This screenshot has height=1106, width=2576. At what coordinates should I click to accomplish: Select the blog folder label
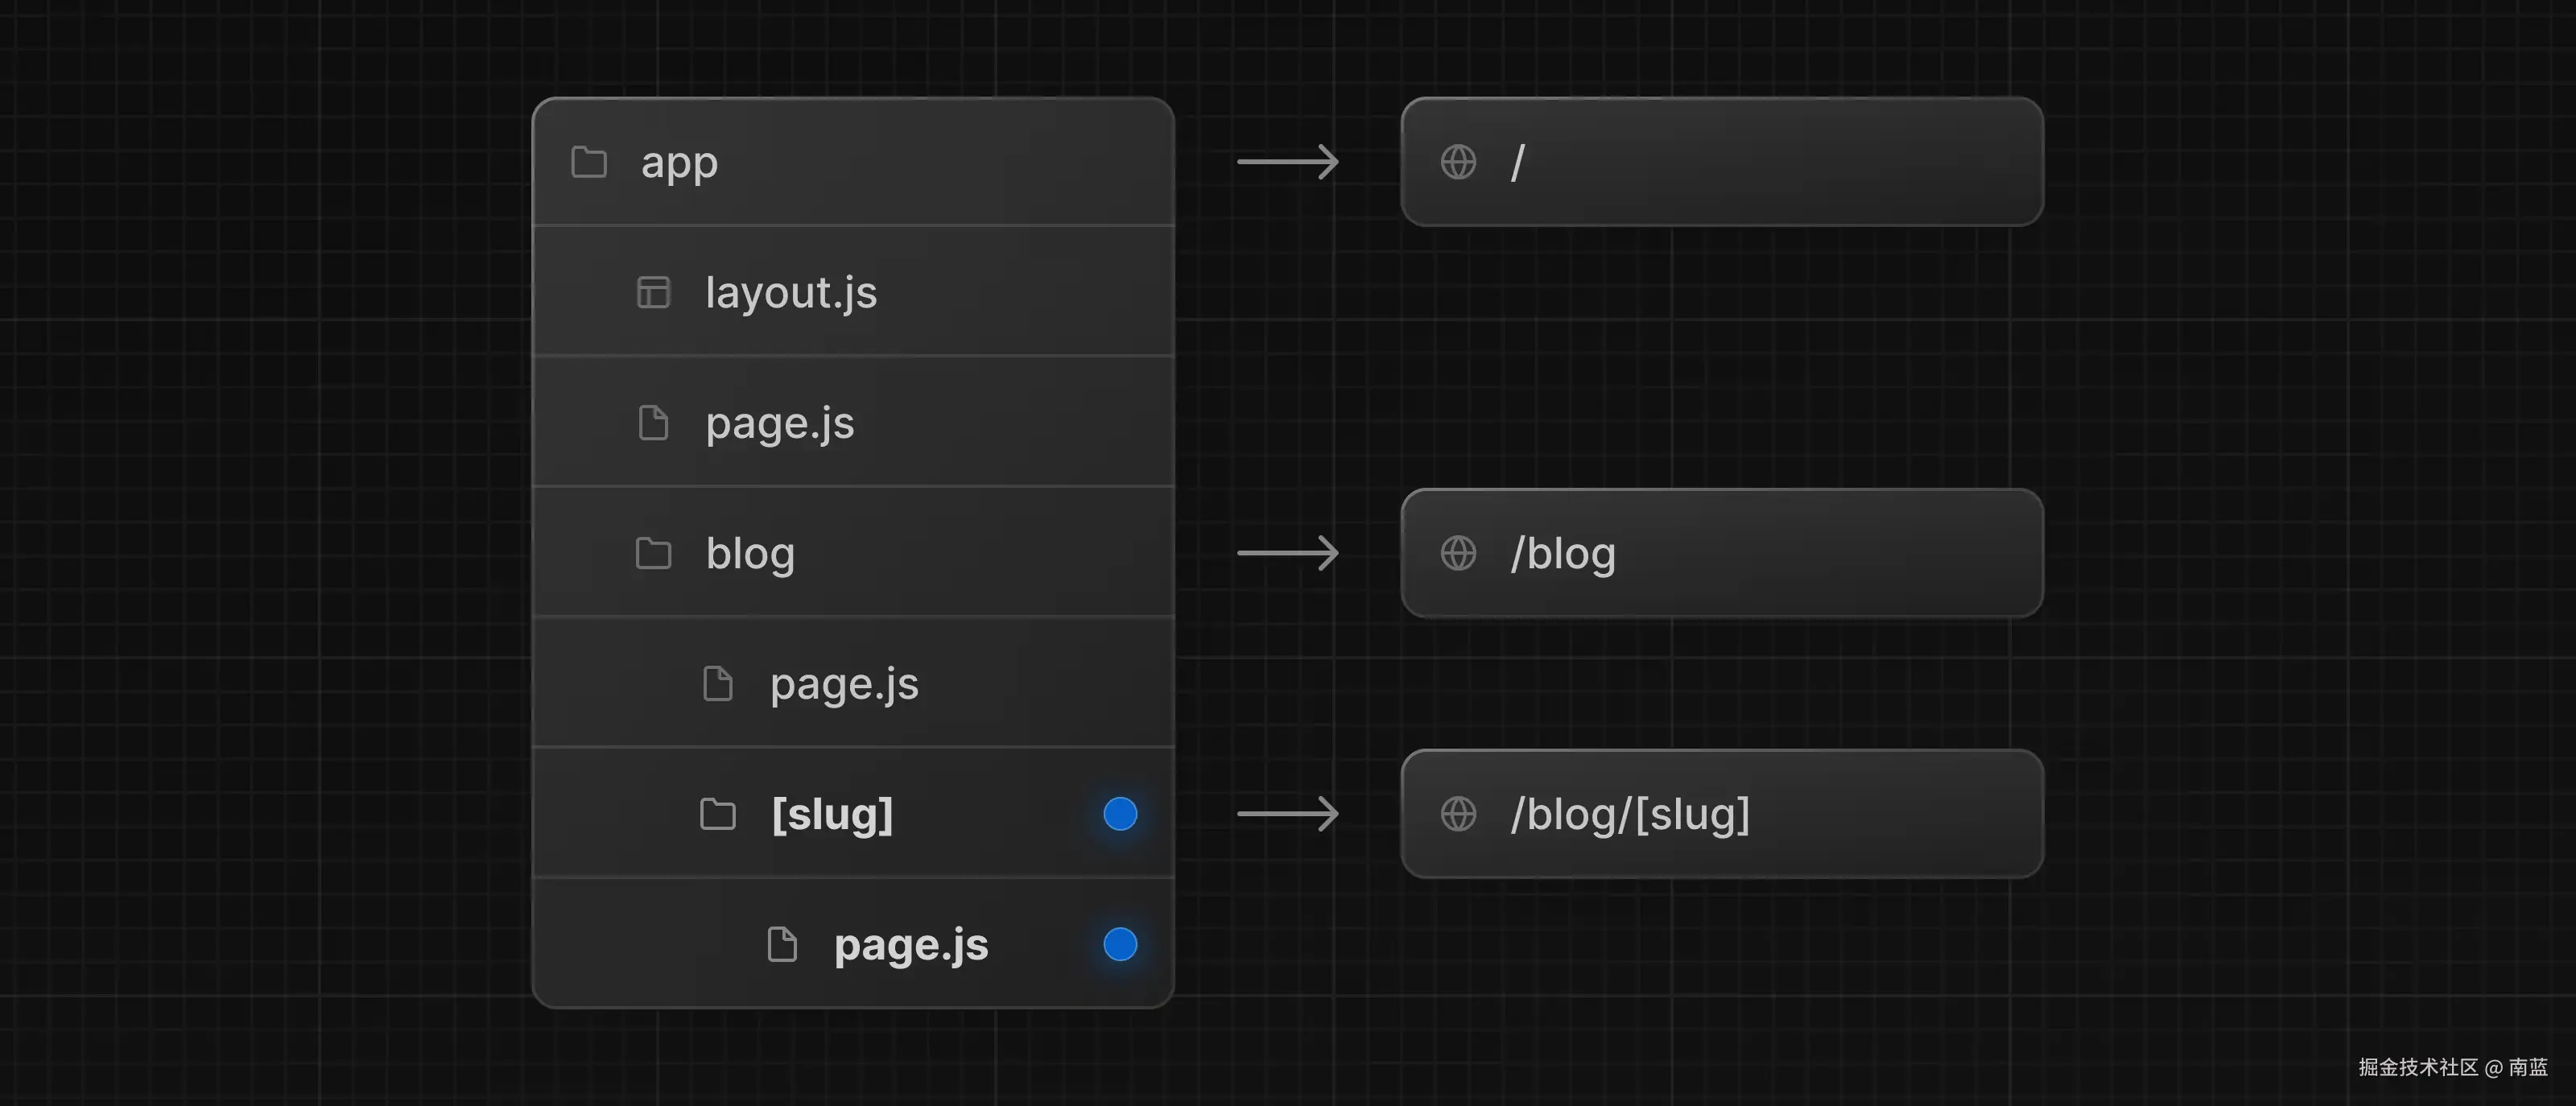click(750, 553)
